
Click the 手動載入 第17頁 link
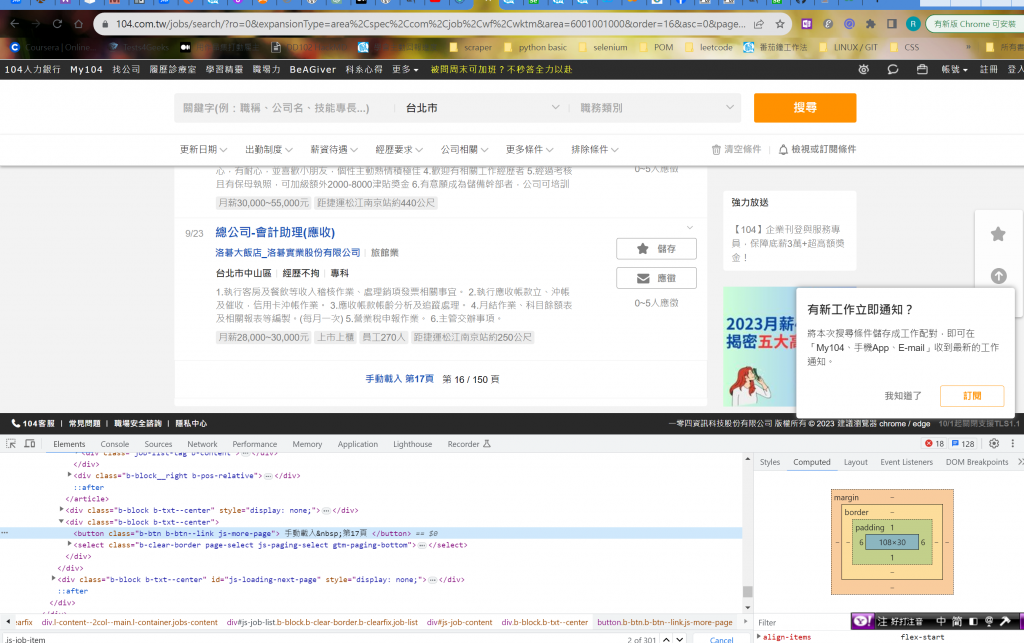click(400, 379)
